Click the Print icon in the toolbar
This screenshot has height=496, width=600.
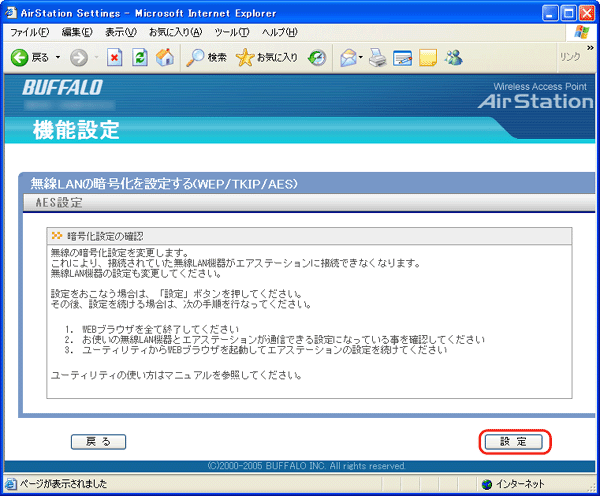click(377, 58)
